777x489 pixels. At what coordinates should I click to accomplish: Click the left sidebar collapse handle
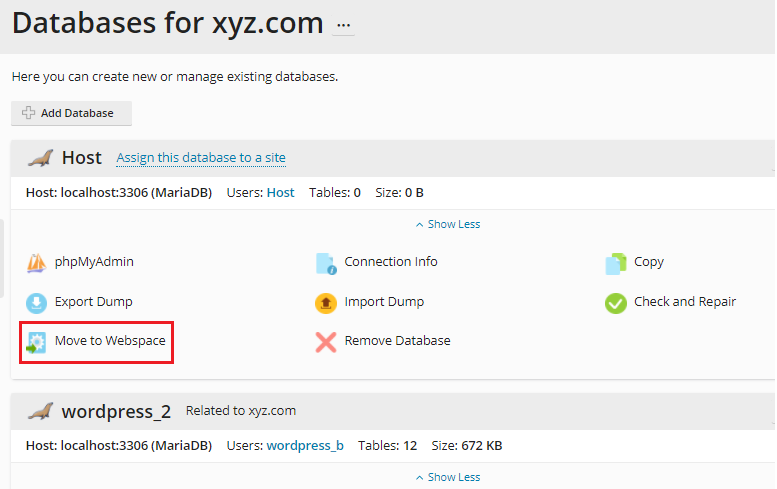click(2, 258)
